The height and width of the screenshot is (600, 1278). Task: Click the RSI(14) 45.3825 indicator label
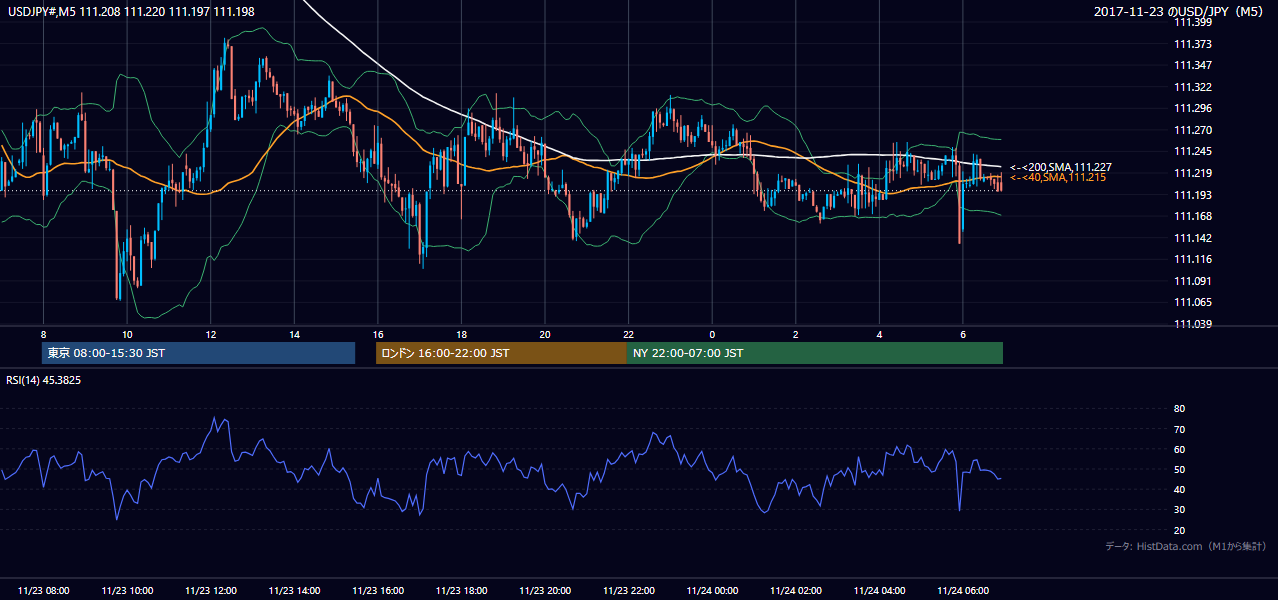coord(44,380)
